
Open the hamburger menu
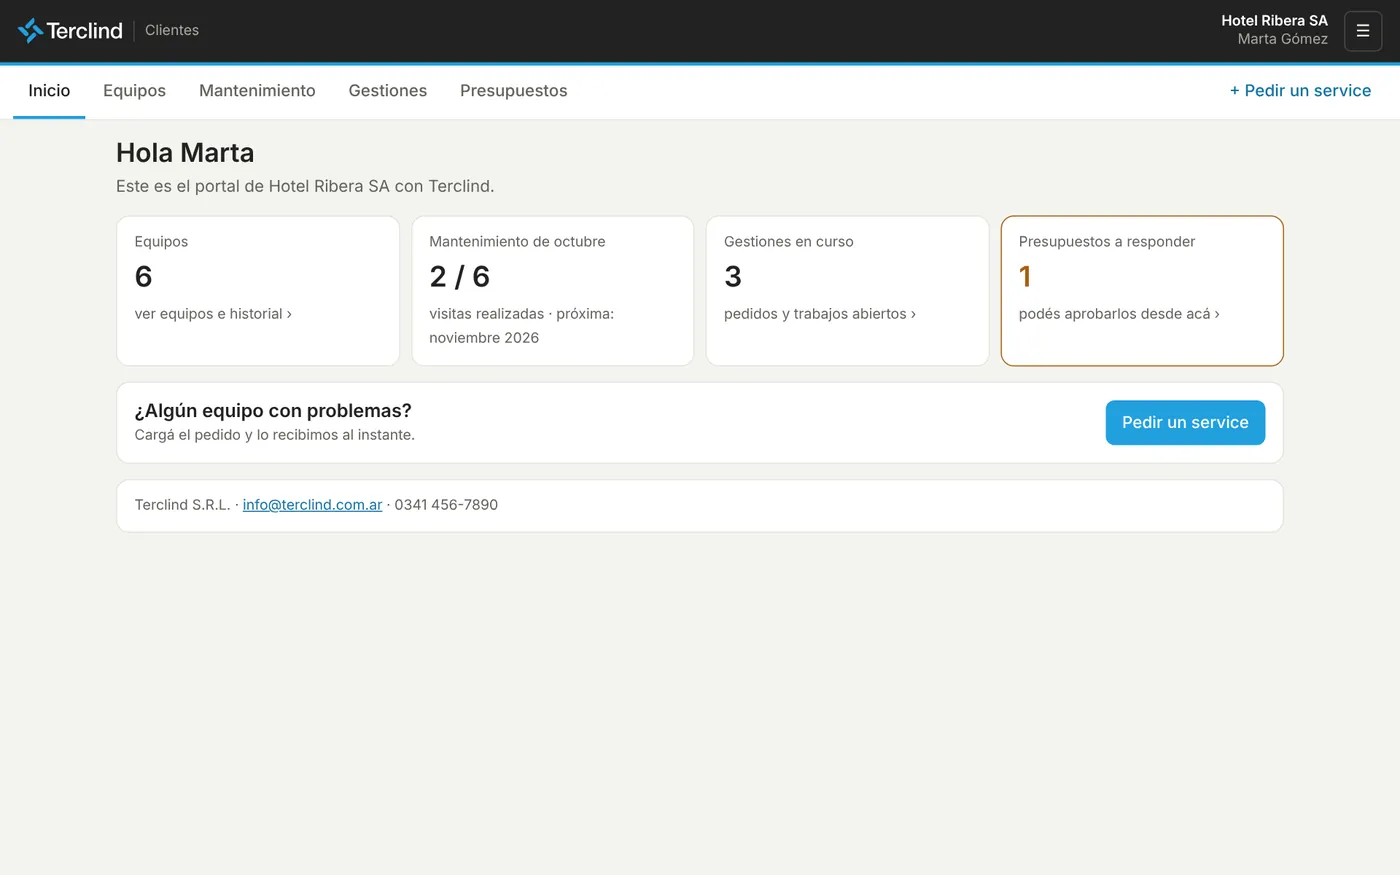[x=1363, y=31]
